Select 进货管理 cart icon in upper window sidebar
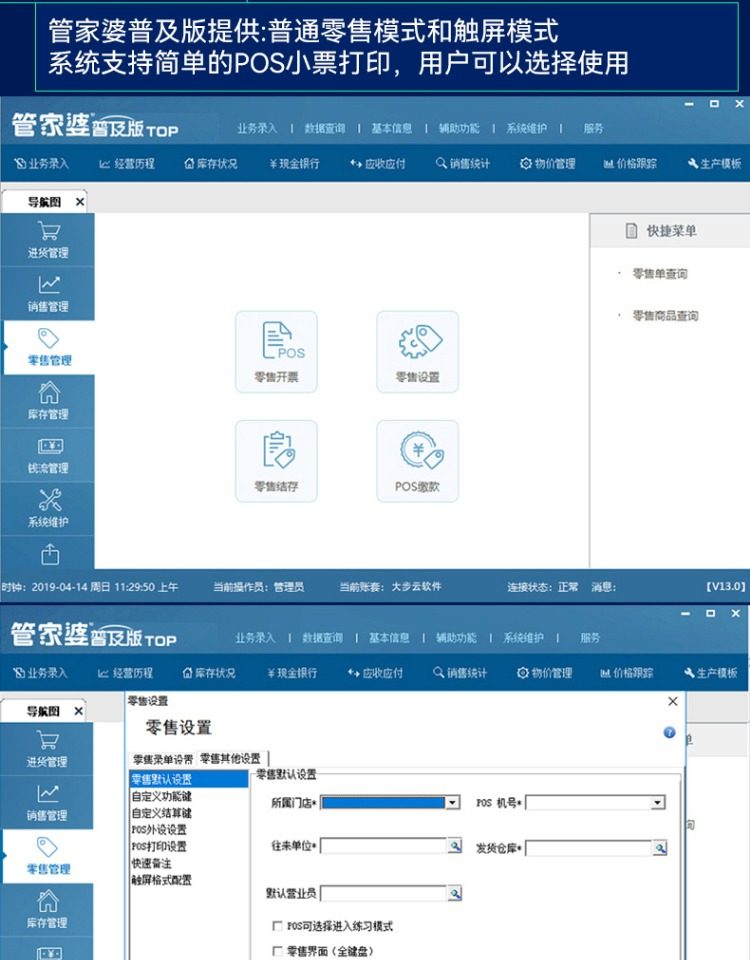The width and height of the screenshot is (750, 960). pyautogui.click(x=48, y=239)
